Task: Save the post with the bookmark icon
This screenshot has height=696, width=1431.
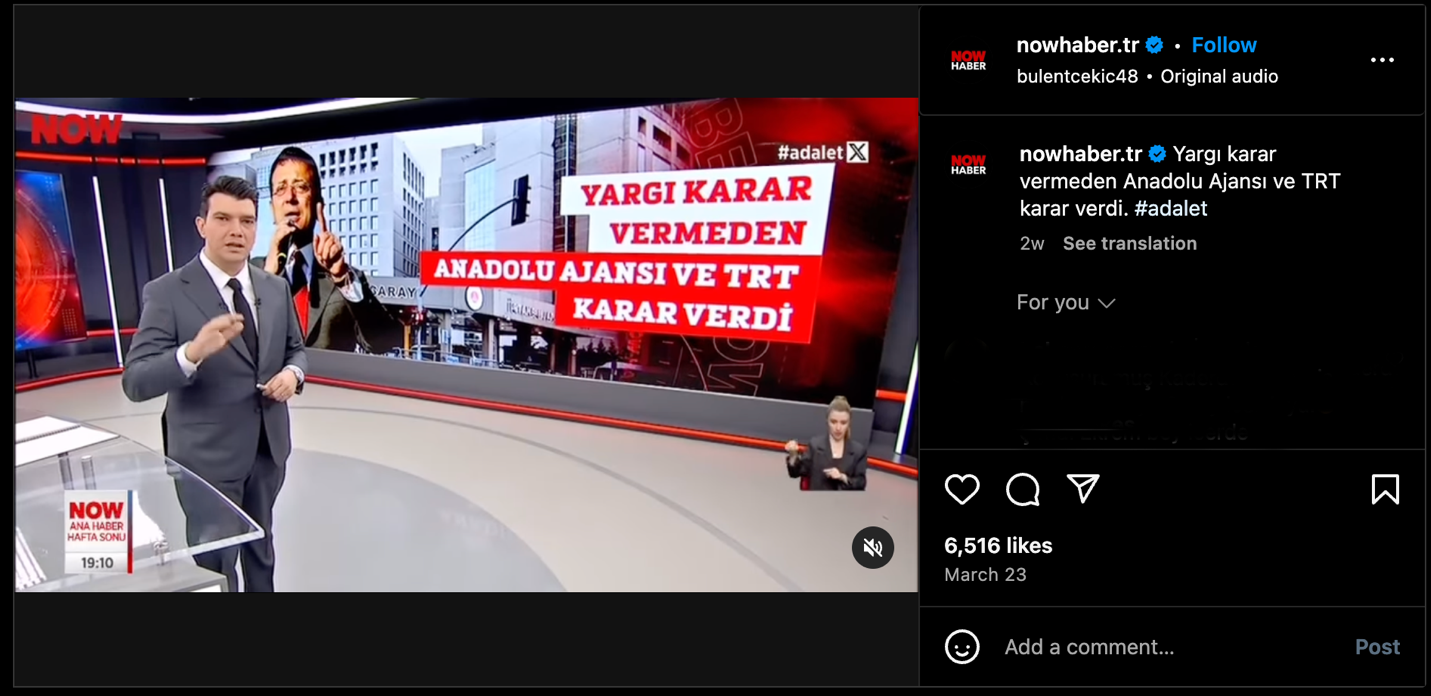Action: tap(1385, 489)
